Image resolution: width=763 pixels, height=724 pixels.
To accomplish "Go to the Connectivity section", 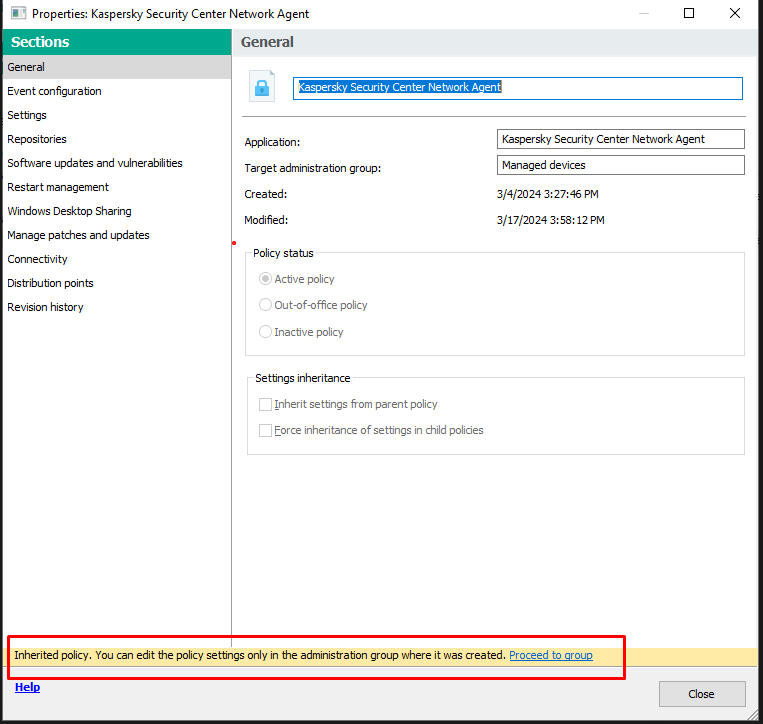I will coord(117,259).
